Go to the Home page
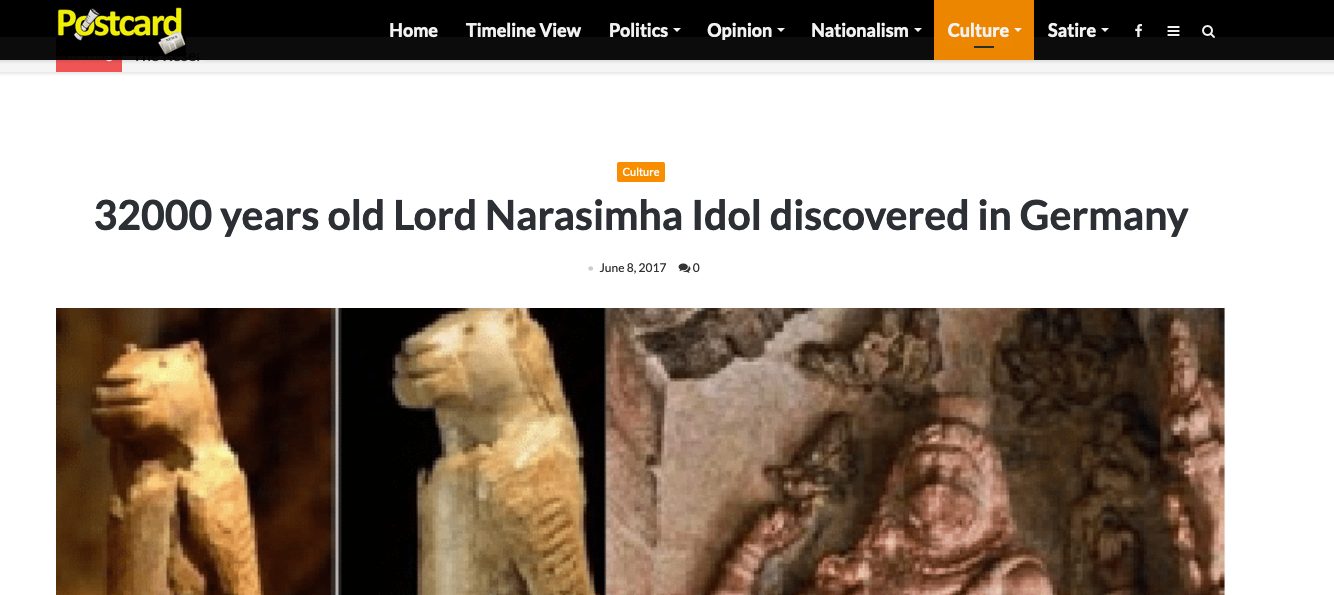The height and width of the screenshot is (595, 1334). point(413,30)
